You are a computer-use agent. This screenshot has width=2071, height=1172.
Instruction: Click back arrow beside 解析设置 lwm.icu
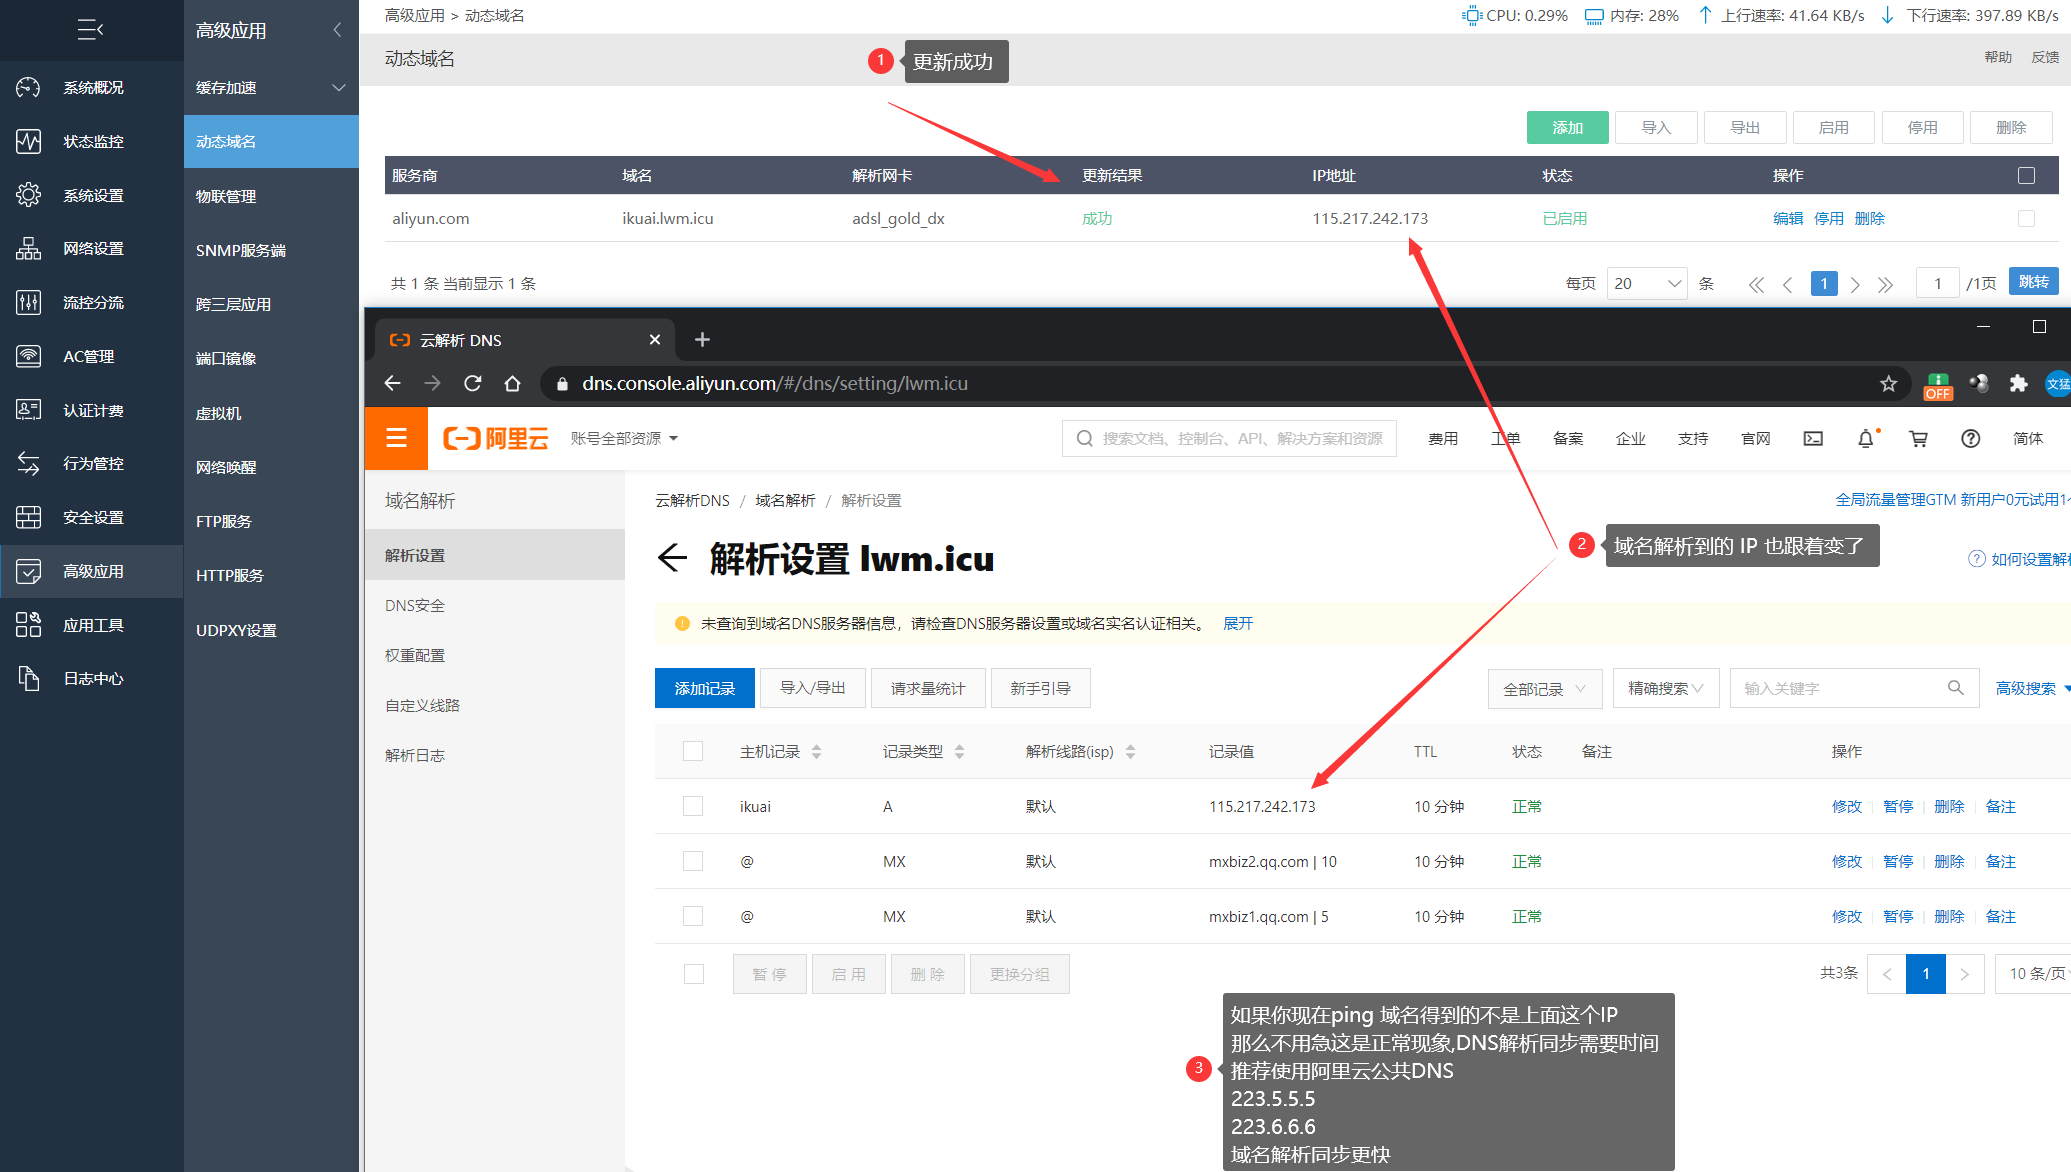tap(672, 558)
